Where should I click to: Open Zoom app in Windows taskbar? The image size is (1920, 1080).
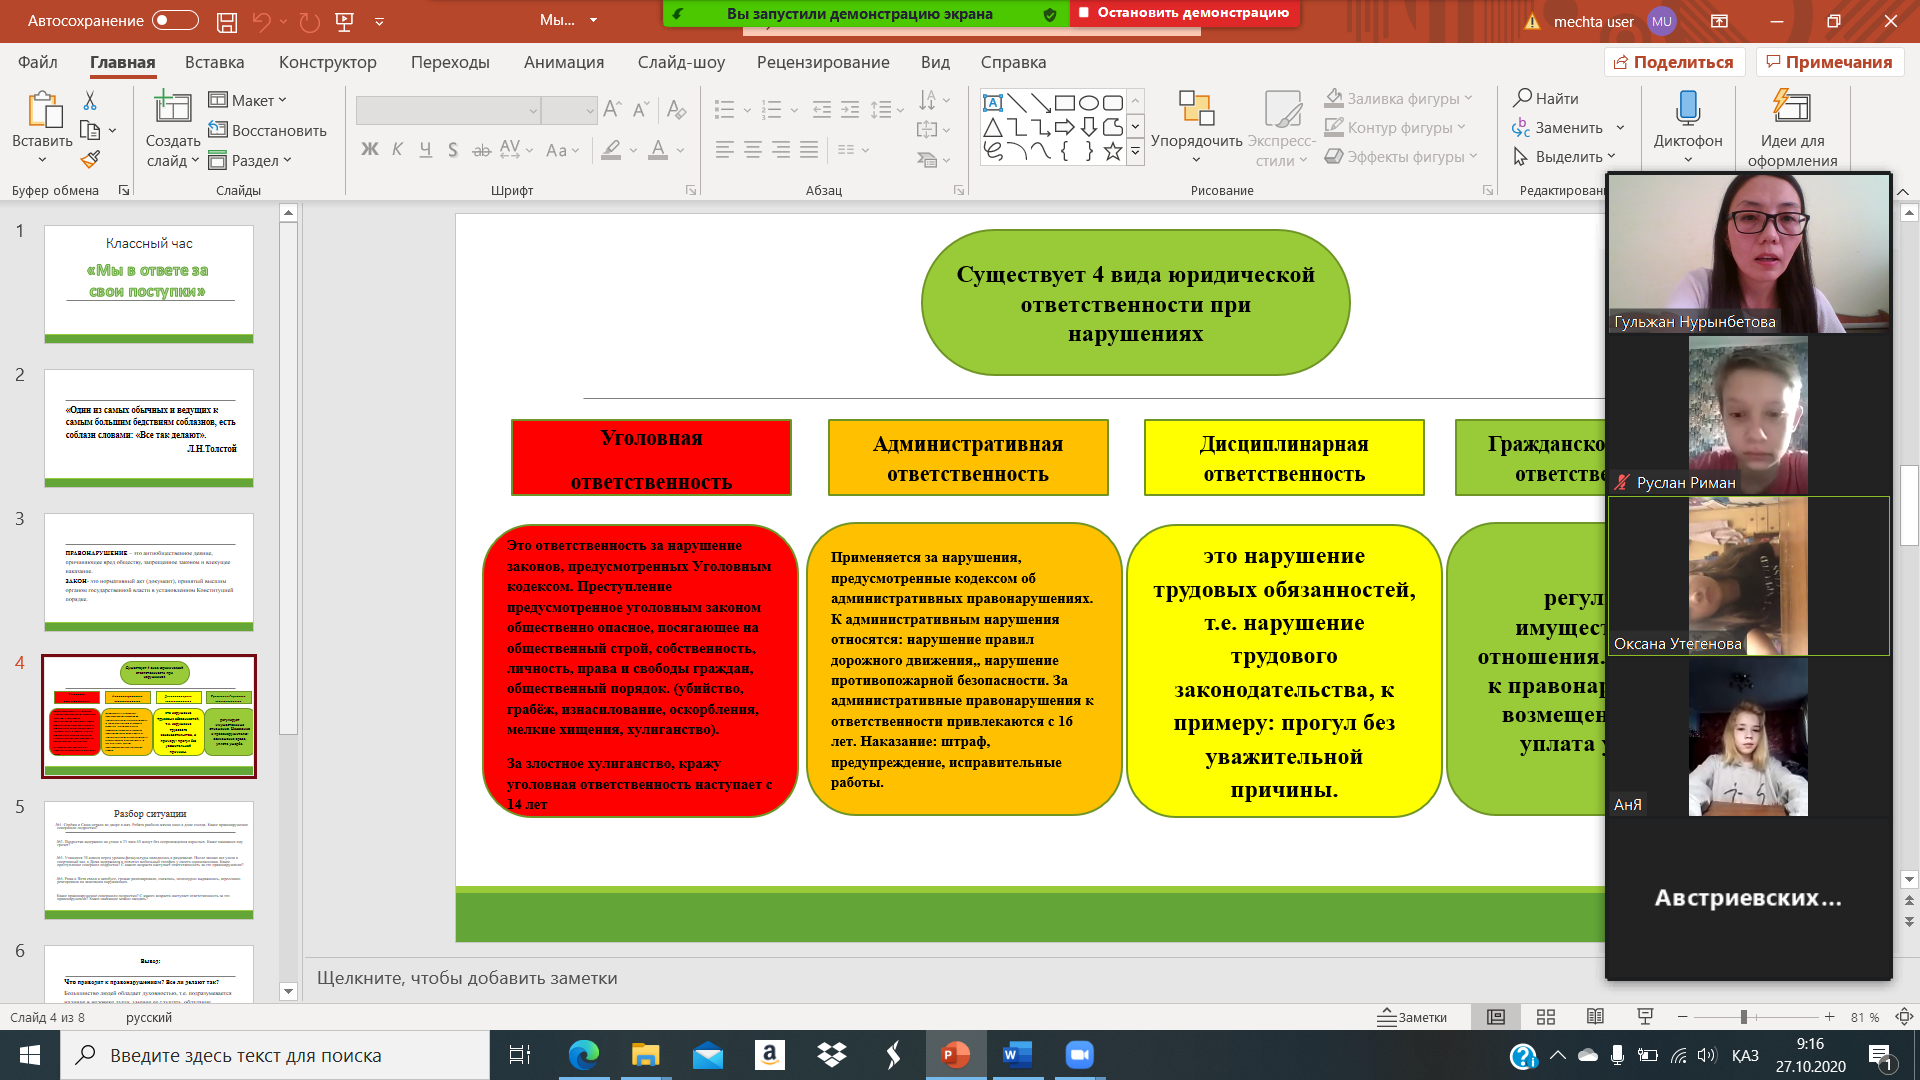pos(1079,1055)
